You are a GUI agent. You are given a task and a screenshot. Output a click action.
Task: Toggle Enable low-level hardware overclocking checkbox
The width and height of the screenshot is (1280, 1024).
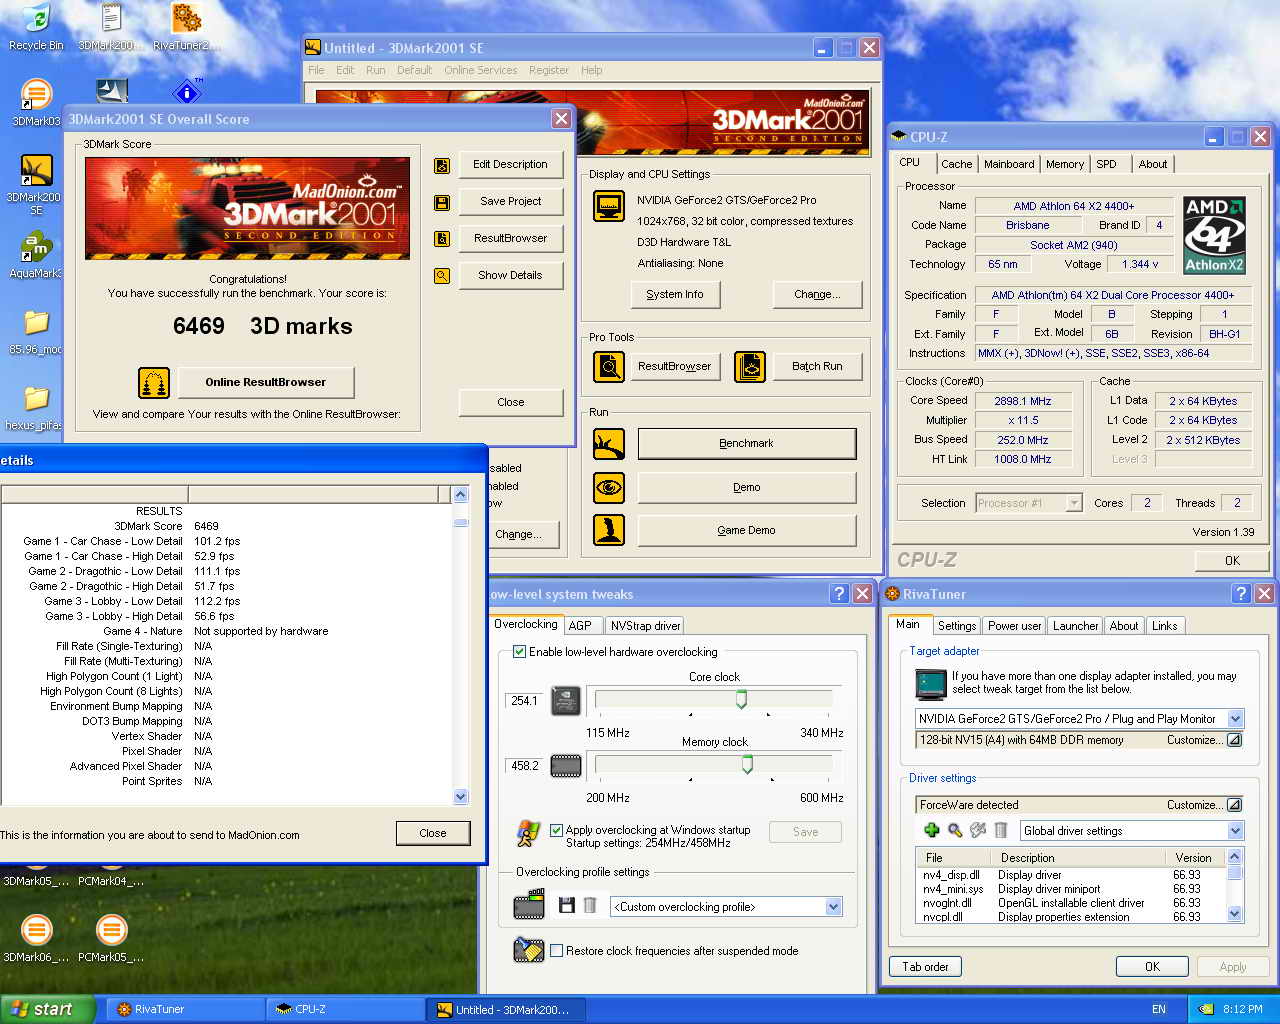[519, 652]
